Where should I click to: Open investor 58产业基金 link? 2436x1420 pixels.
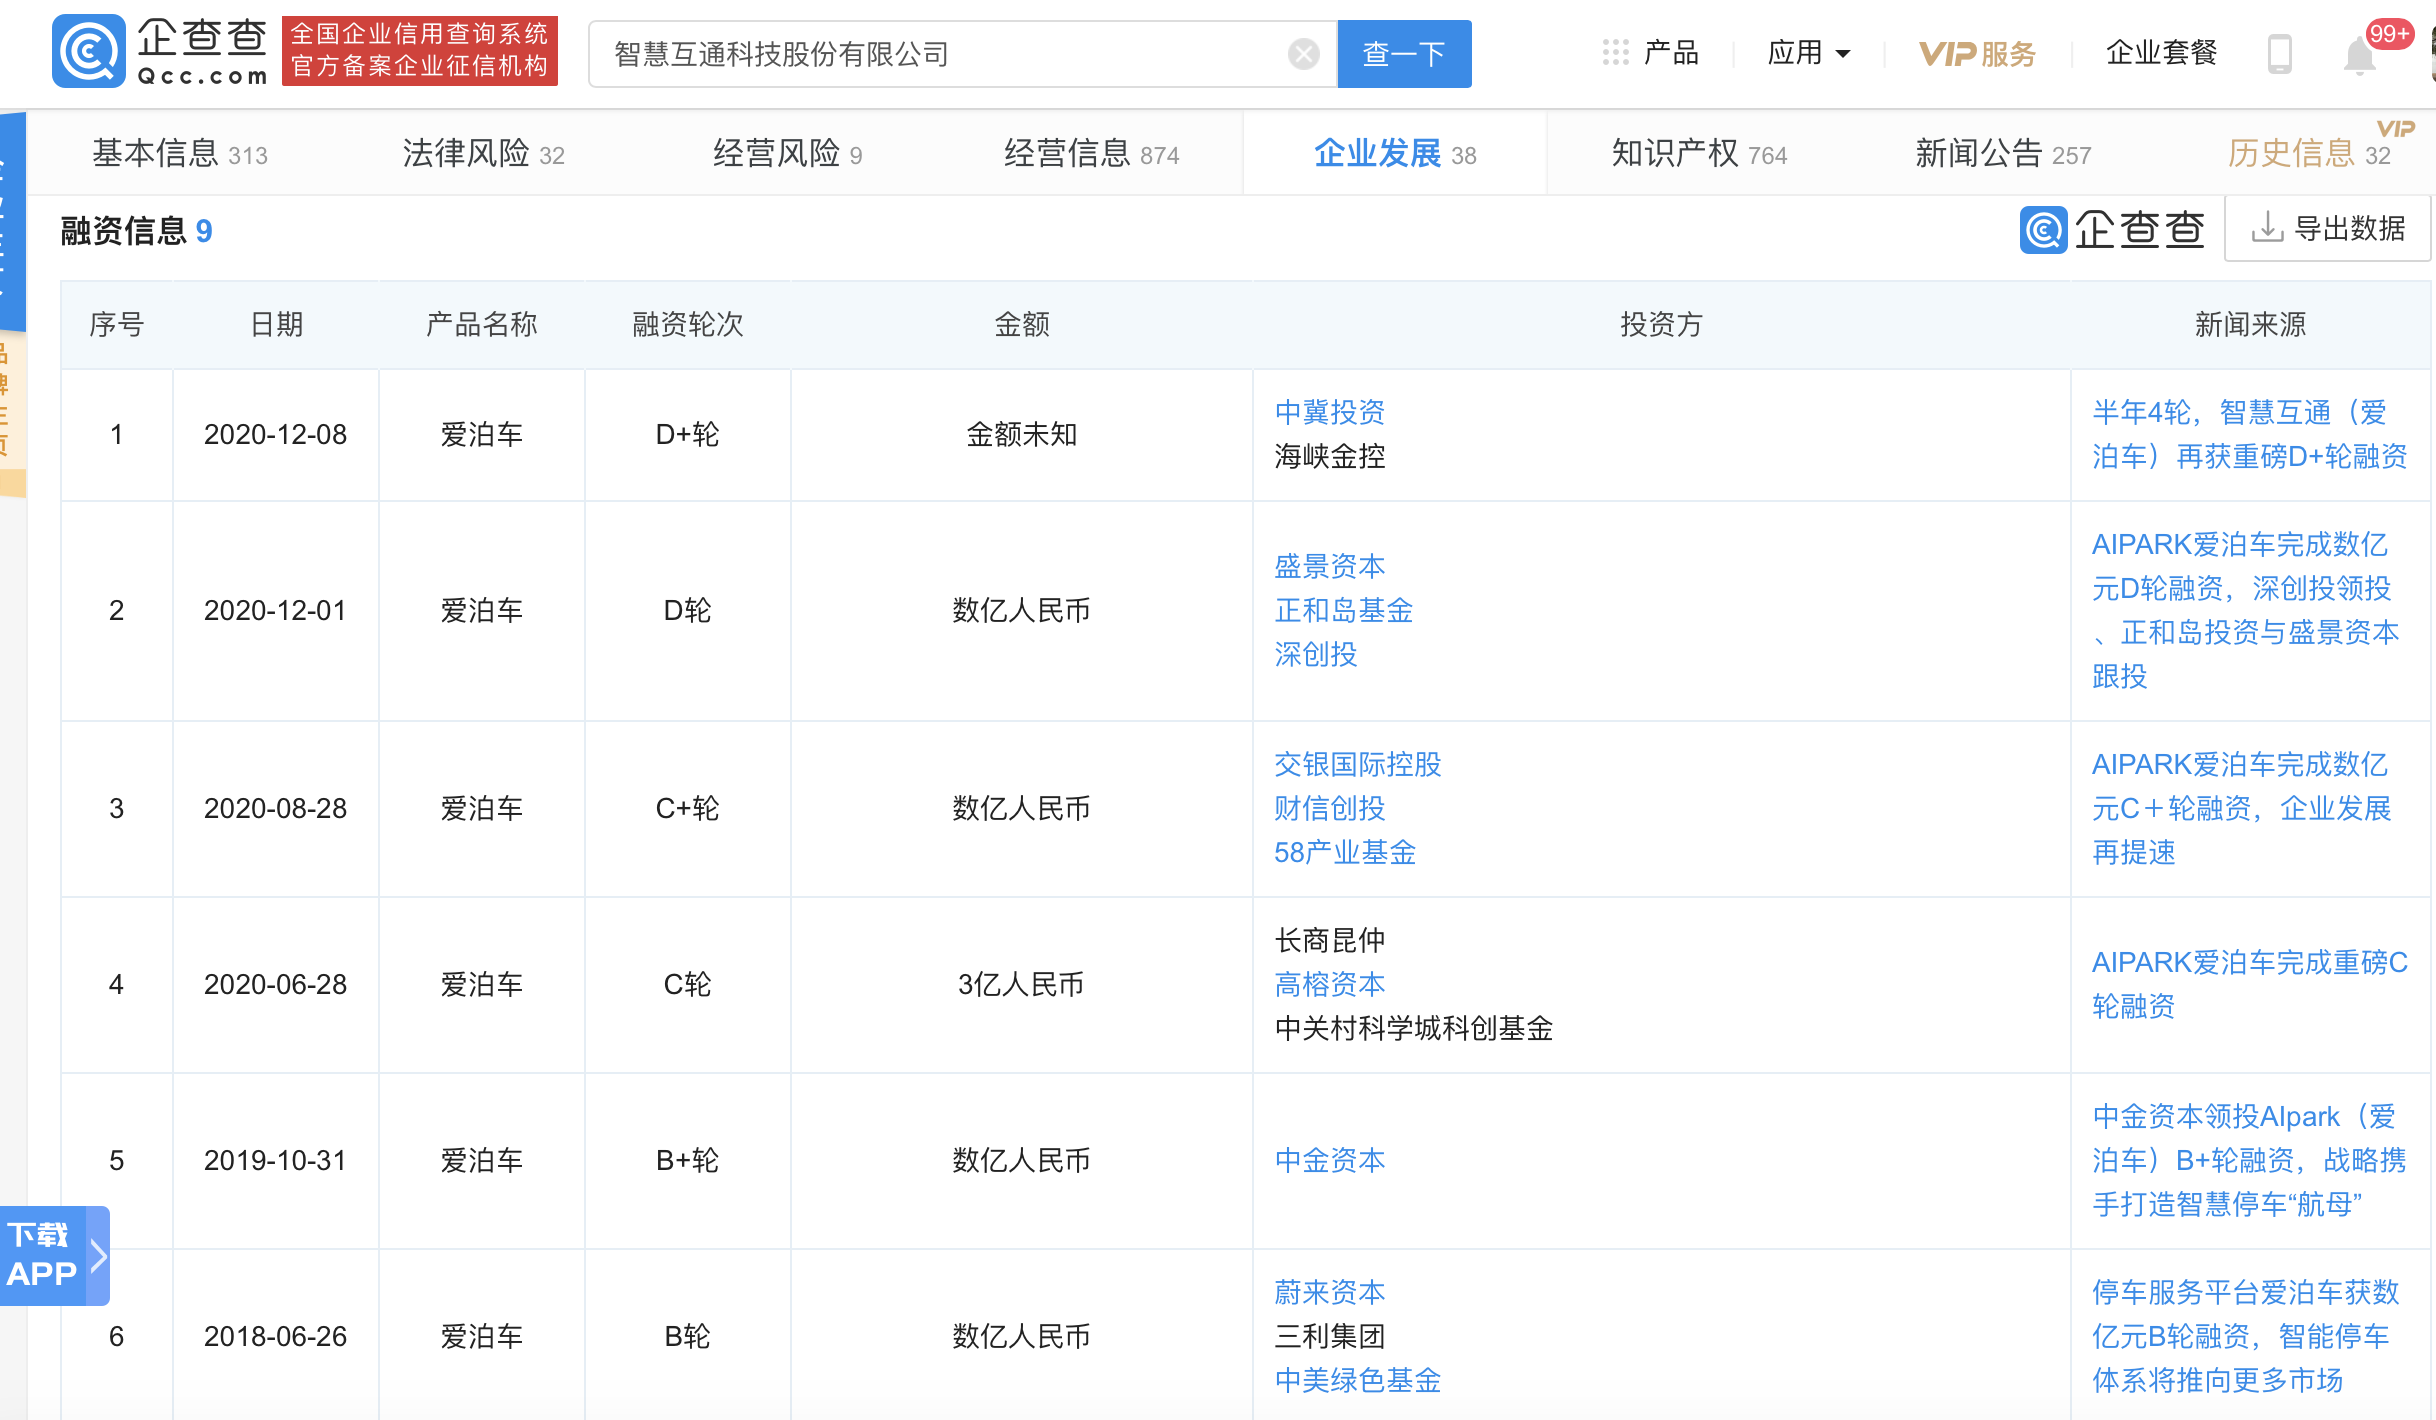(1345, 852)
